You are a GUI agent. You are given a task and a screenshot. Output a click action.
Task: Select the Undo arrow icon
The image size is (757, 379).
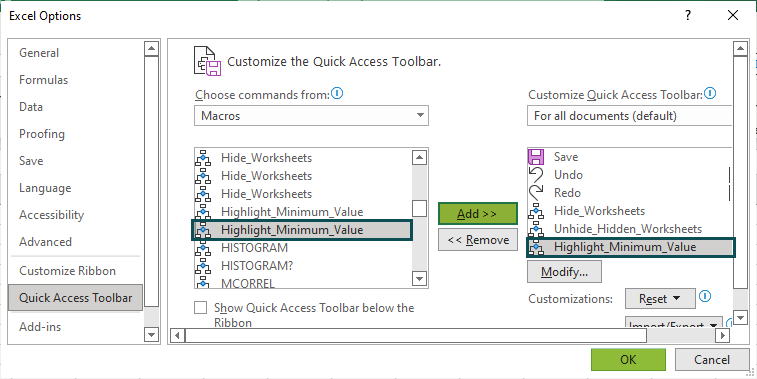point(536,175)
